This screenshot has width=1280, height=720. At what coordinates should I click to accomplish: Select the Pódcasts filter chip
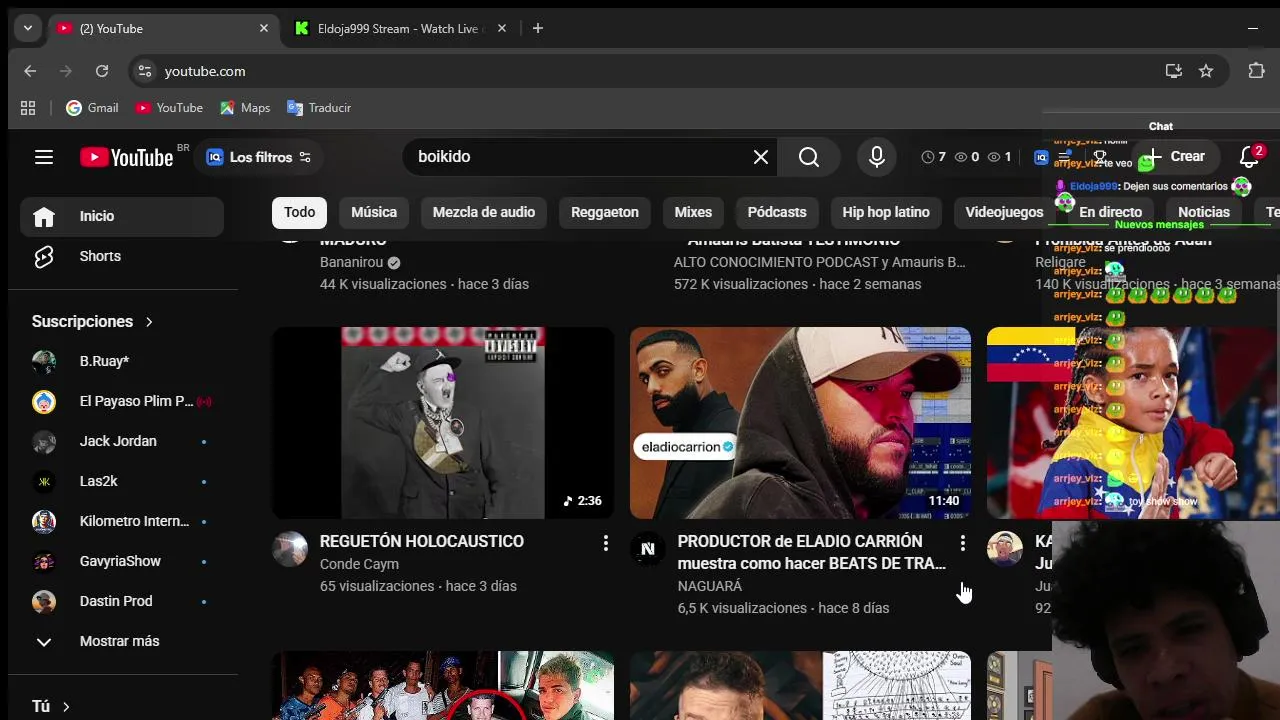(777, 212)
